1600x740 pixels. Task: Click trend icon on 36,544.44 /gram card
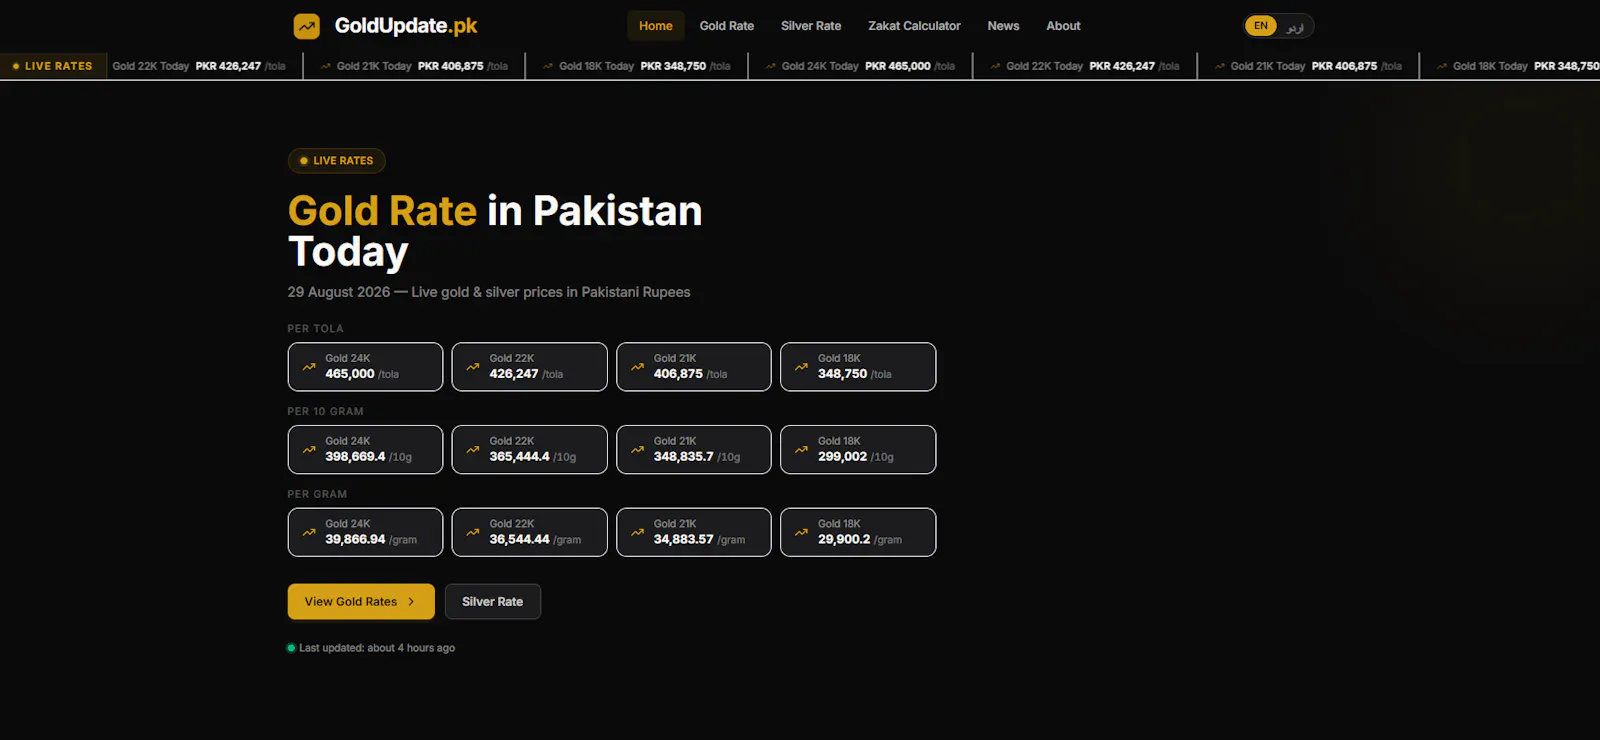473,533
